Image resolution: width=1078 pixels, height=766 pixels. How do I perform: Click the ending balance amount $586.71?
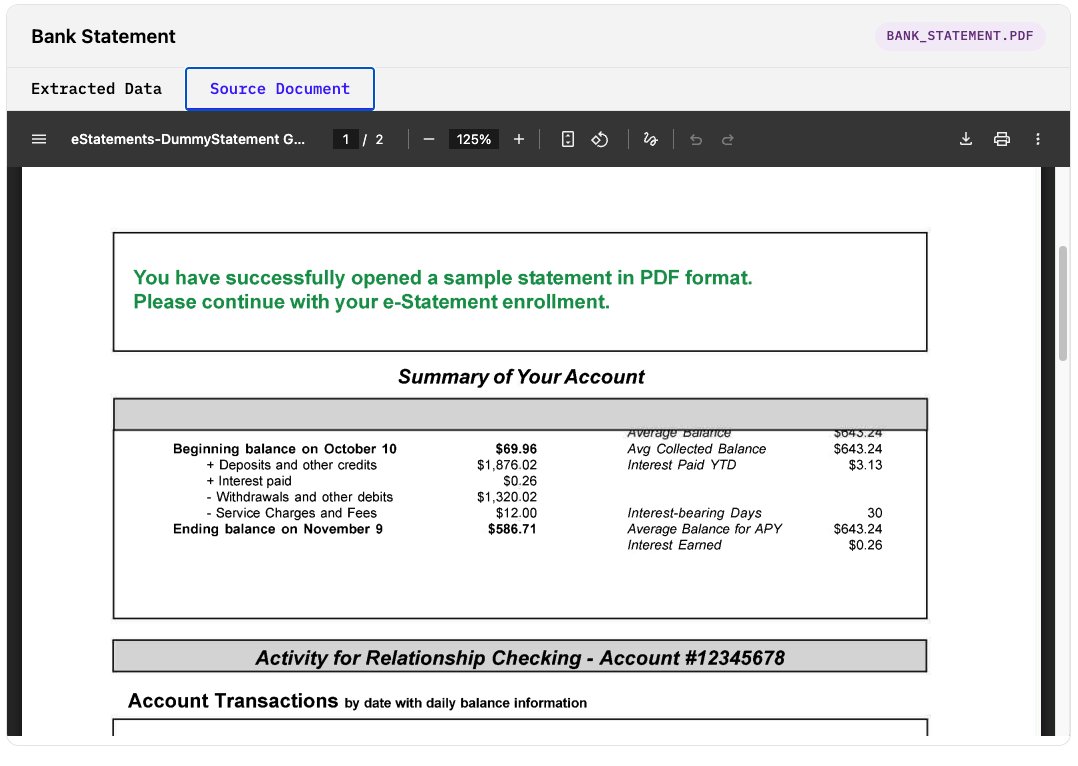[512, 529]
